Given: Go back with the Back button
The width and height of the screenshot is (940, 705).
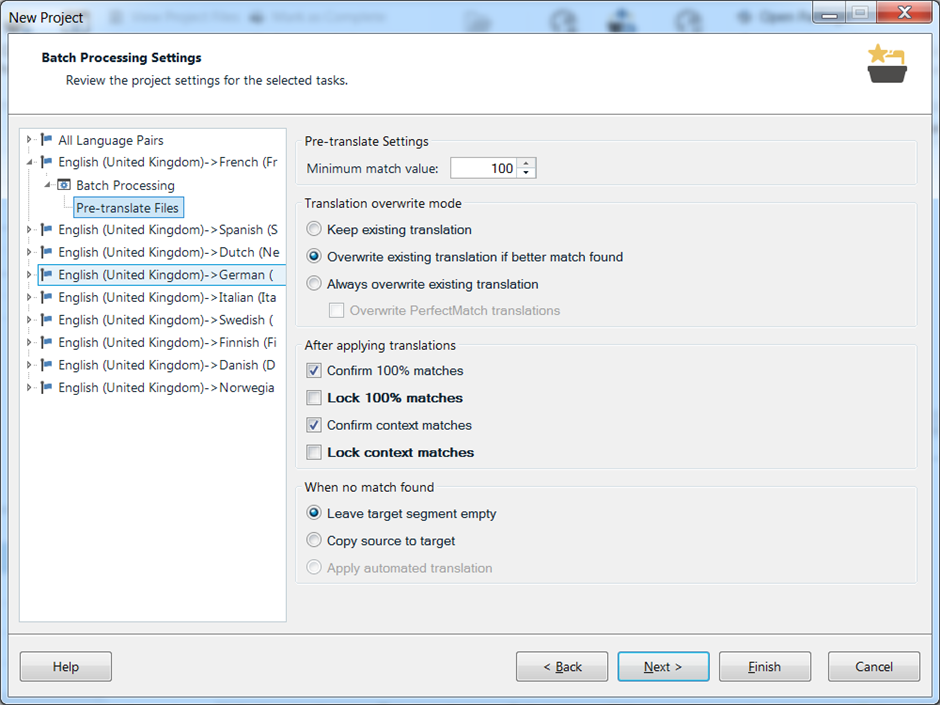Looking at the screenshot, I should click(562, 667).
